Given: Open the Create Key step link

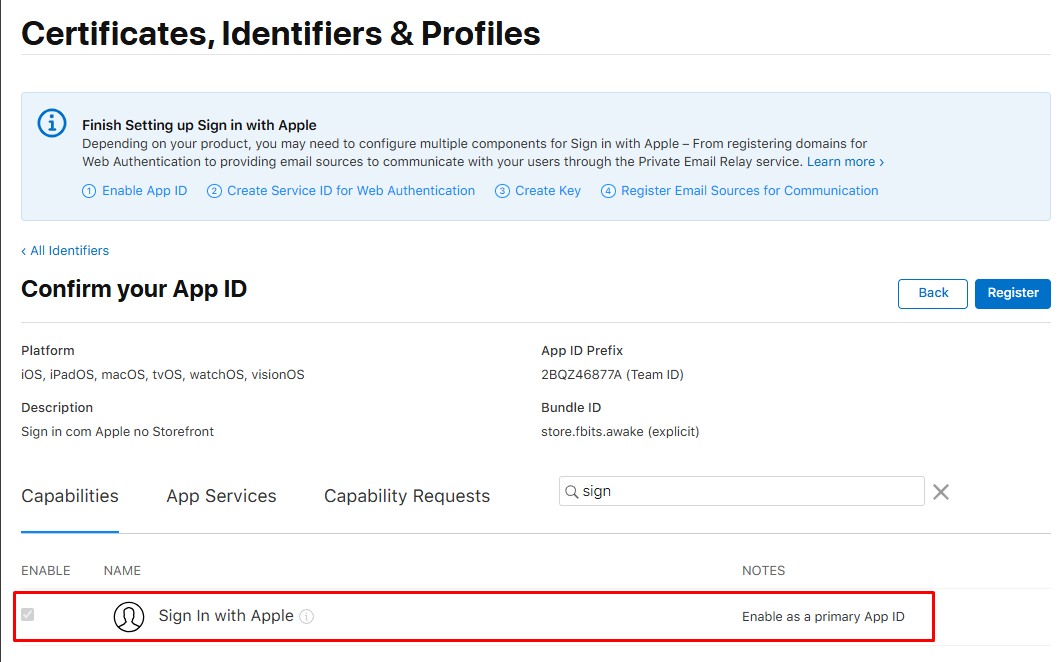Looking at the screenshot, I should pyautogui.click(x=538, y=191).
